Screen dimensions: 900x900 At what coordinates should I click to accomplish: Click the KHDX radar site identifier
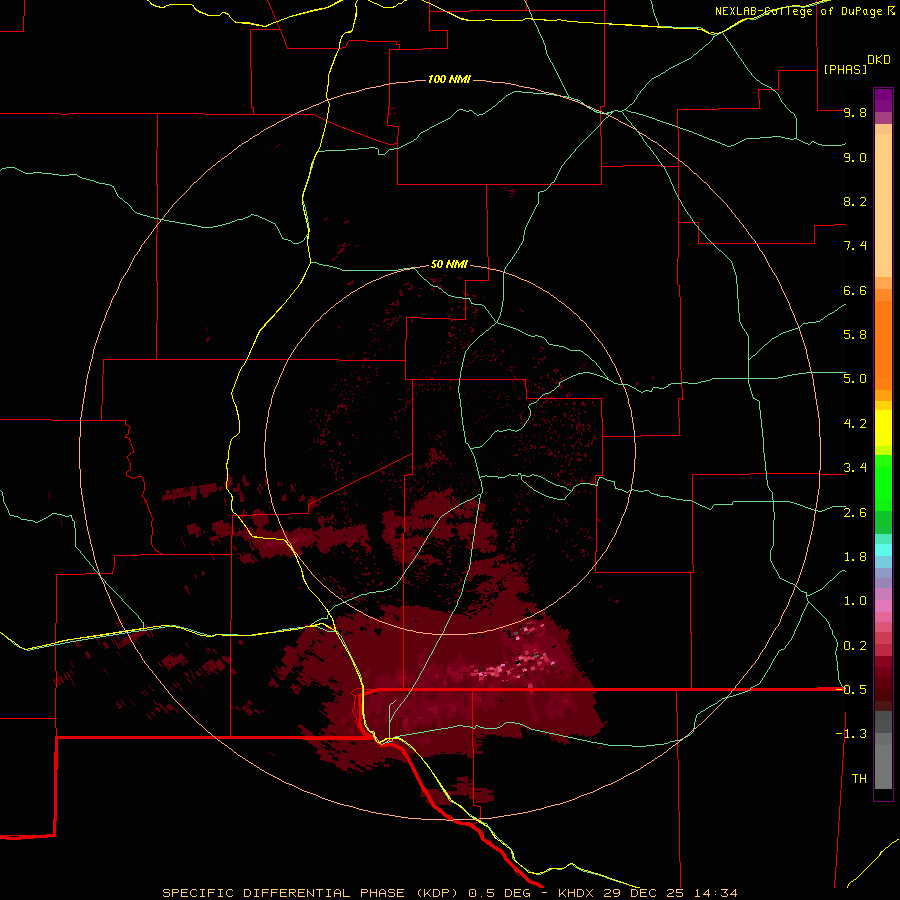[x=575, y=893]
